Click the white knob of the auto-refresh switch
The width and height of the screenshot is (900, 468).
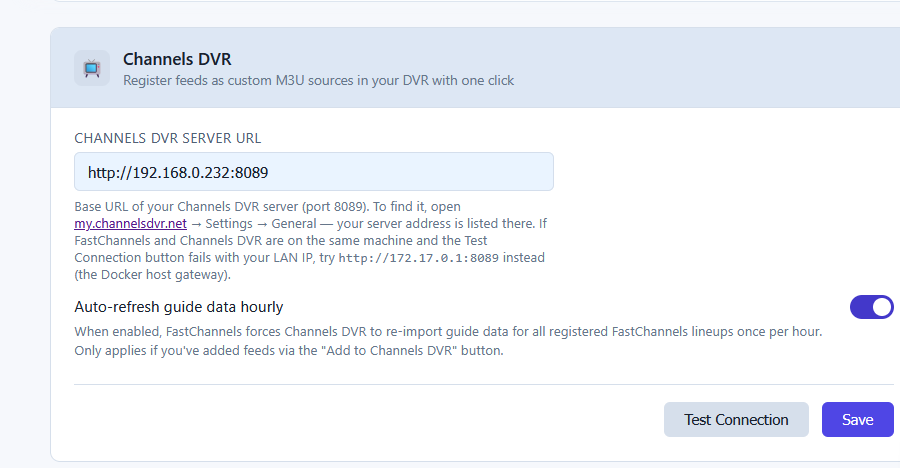tap(882, 307)
